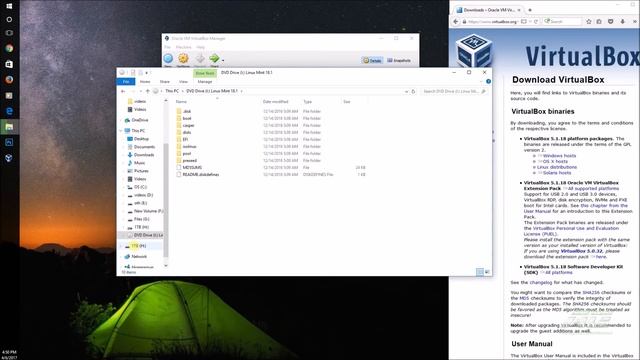Open File tab in File Explorer ribbon
The height and width of the screenshot is (360, 640).
point(126,82)
